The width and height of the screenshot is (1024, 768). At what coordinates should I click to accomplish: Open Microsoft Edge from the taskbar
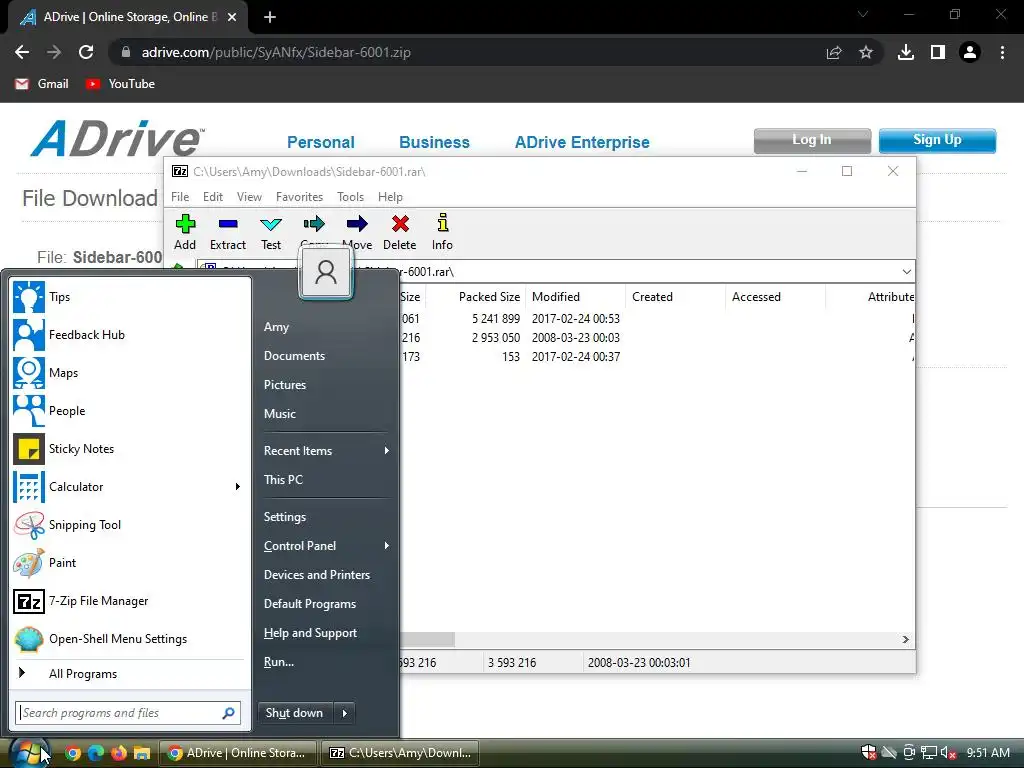96,753
